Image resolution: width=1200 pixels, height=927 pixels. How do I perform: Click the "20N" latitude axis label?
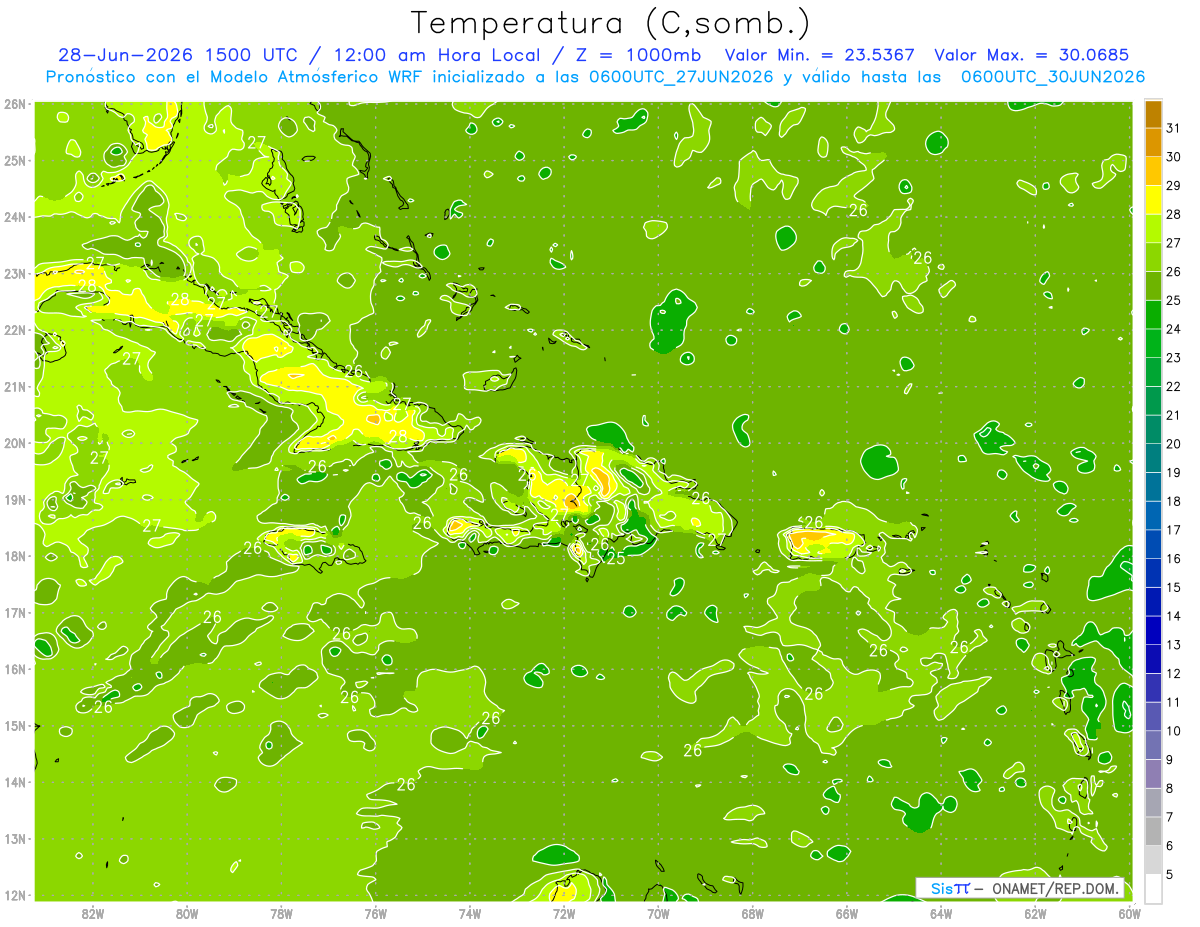point(15,443)
